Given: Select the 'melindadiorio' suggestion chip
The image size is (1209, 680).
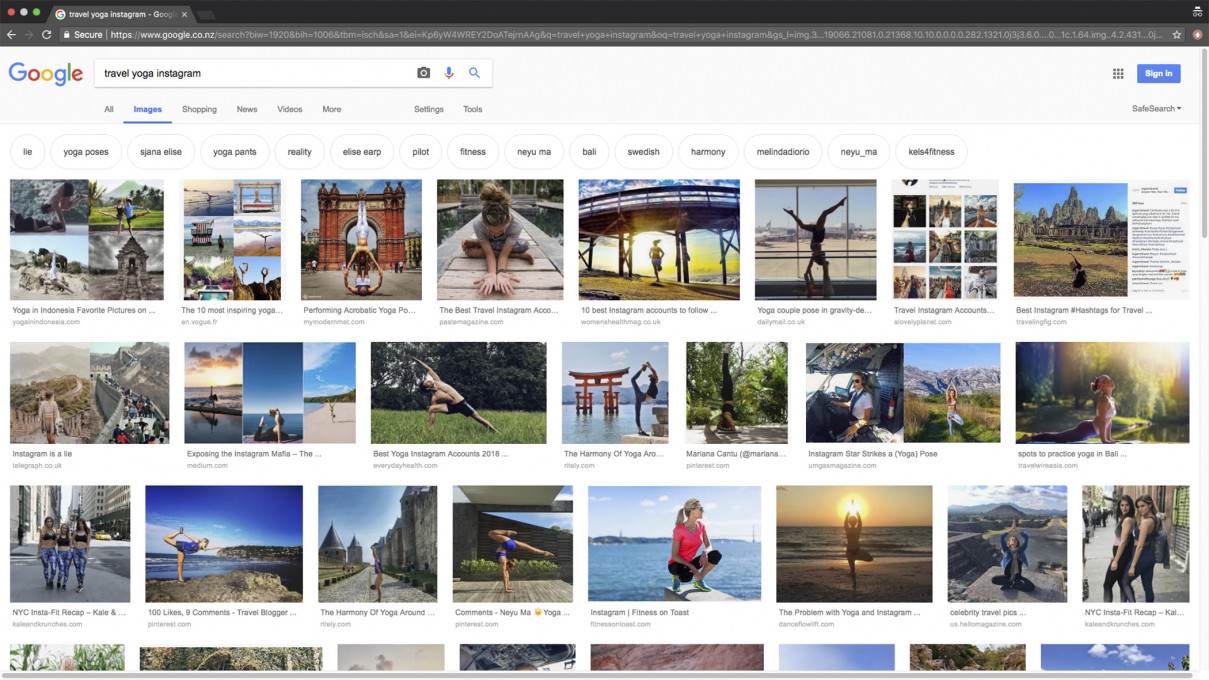Looking at the screenshot, I should click(783, 152).
